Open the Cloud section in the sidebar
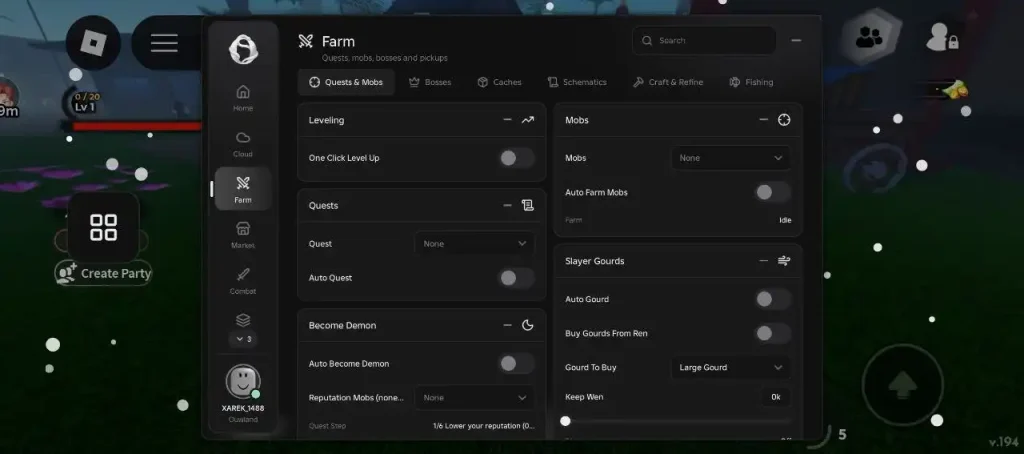This screenshot has height=454, width=1024. (x=243, y=144)
